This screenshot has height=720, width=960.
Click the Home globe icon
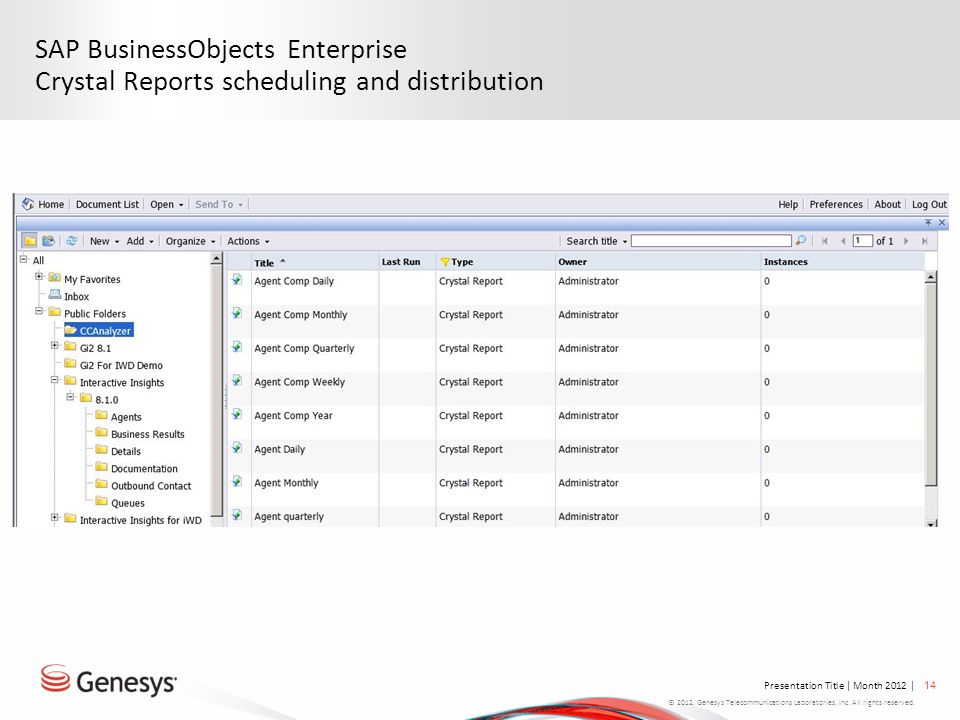(x=28, y=204)
